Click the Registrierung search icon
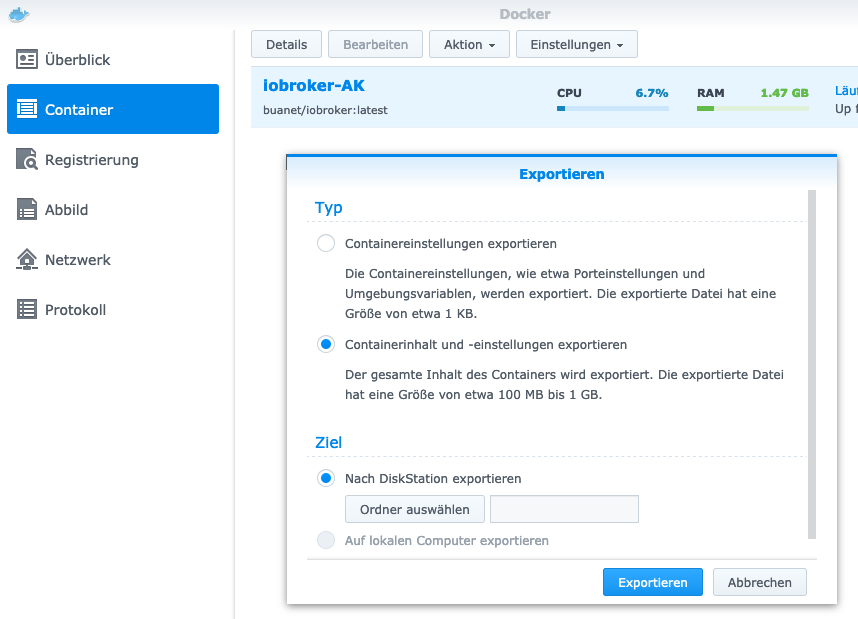 (x=27, y=160)
